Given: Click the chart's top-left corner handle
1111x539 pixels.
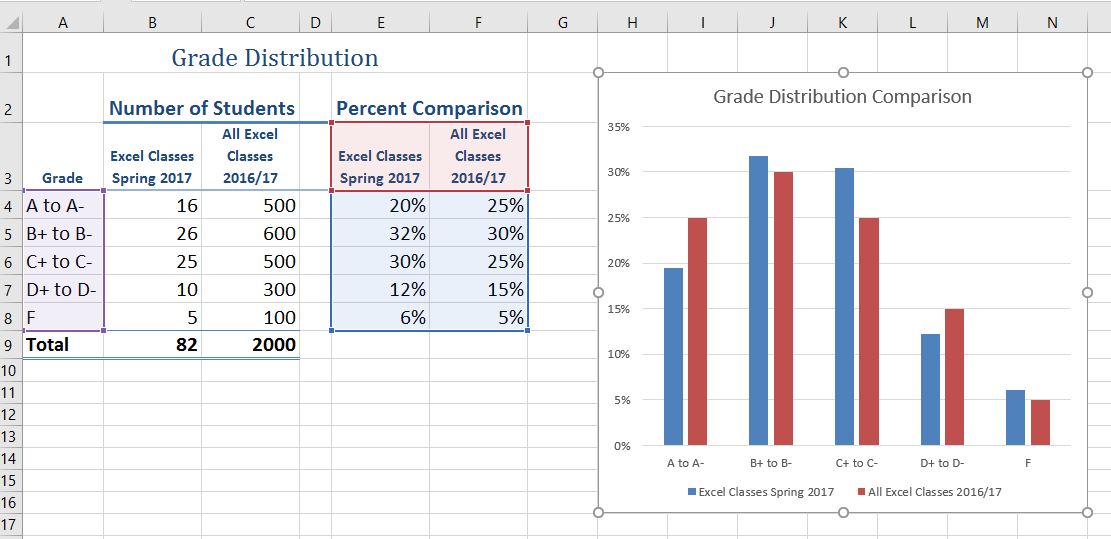Looking at the screenshot, I should click(x=598, y=72).
